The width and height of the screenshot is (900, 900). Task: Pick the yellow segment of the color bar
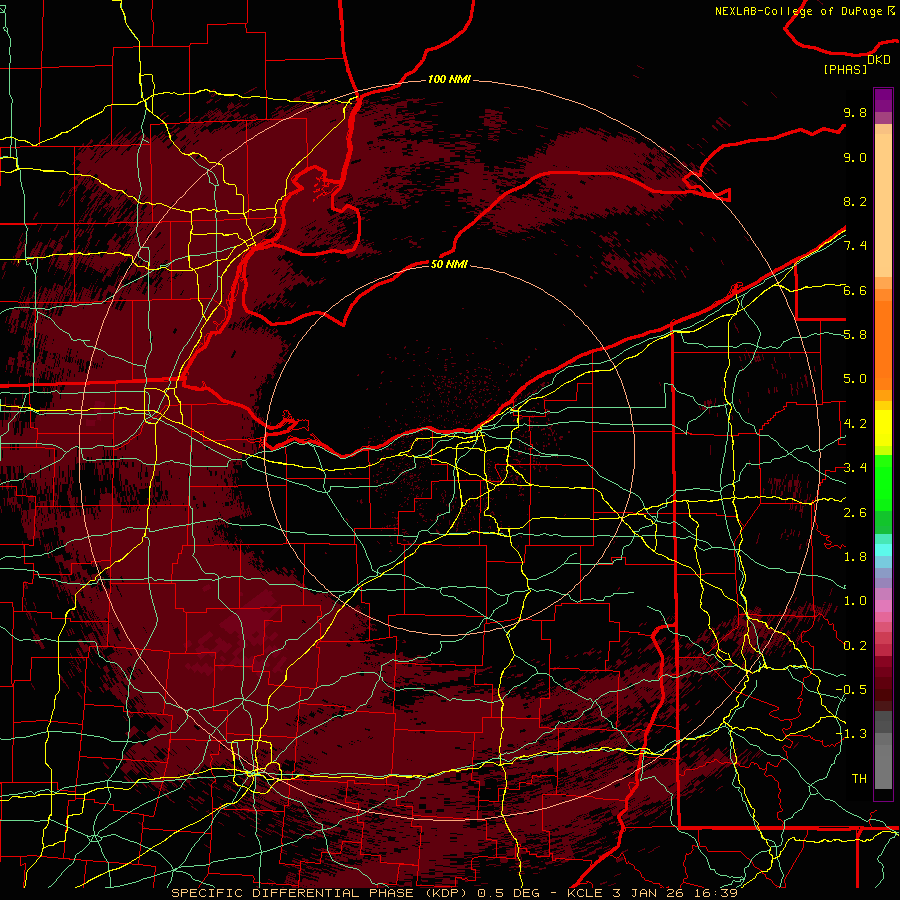pos(883,428)
